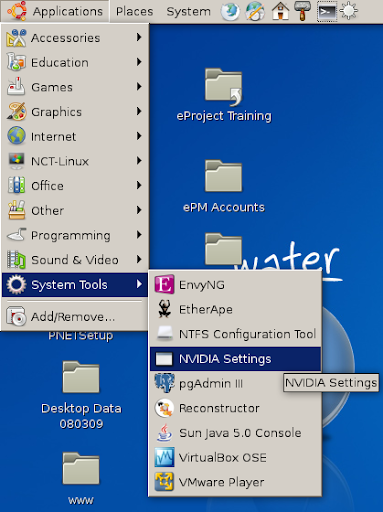Image resolution: width=383 pixels, height=512 pixels.
Task: Expand Other submenu arrow
Action: 139,210
